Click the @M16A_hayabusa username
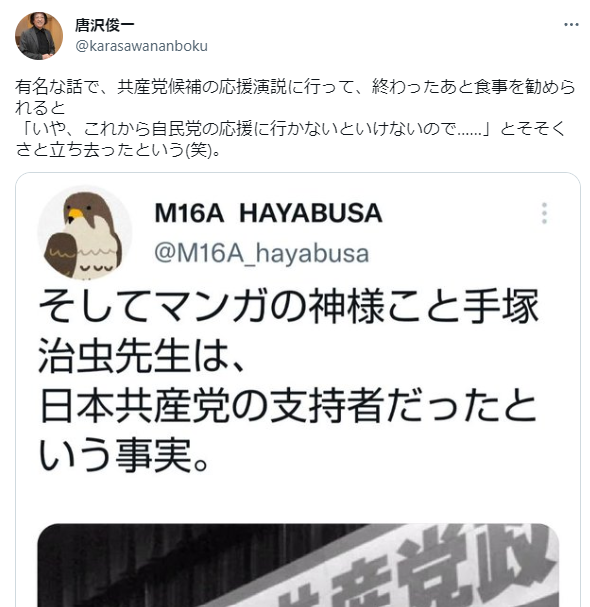Image resolution: width=590 pixels, height=607 pixels. click(x=261, y=253)
